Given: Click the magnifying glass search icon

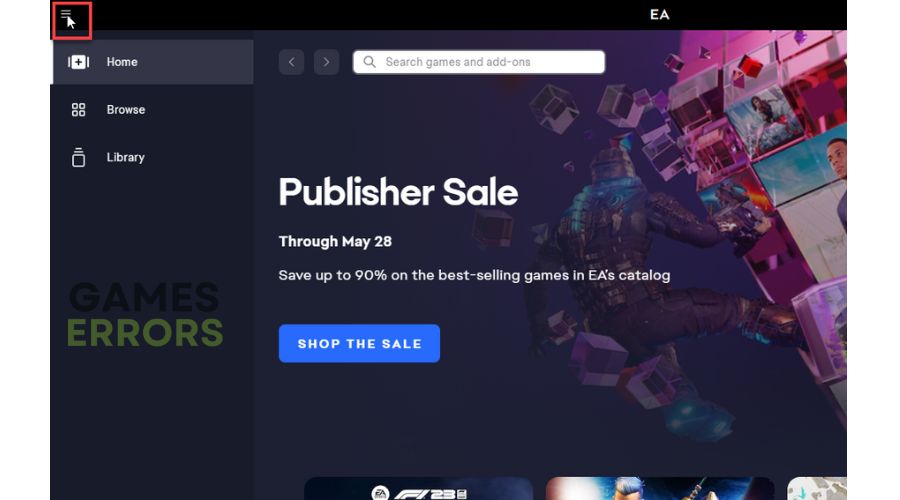Looking at the screenshot, I should (x=370, y=62).
